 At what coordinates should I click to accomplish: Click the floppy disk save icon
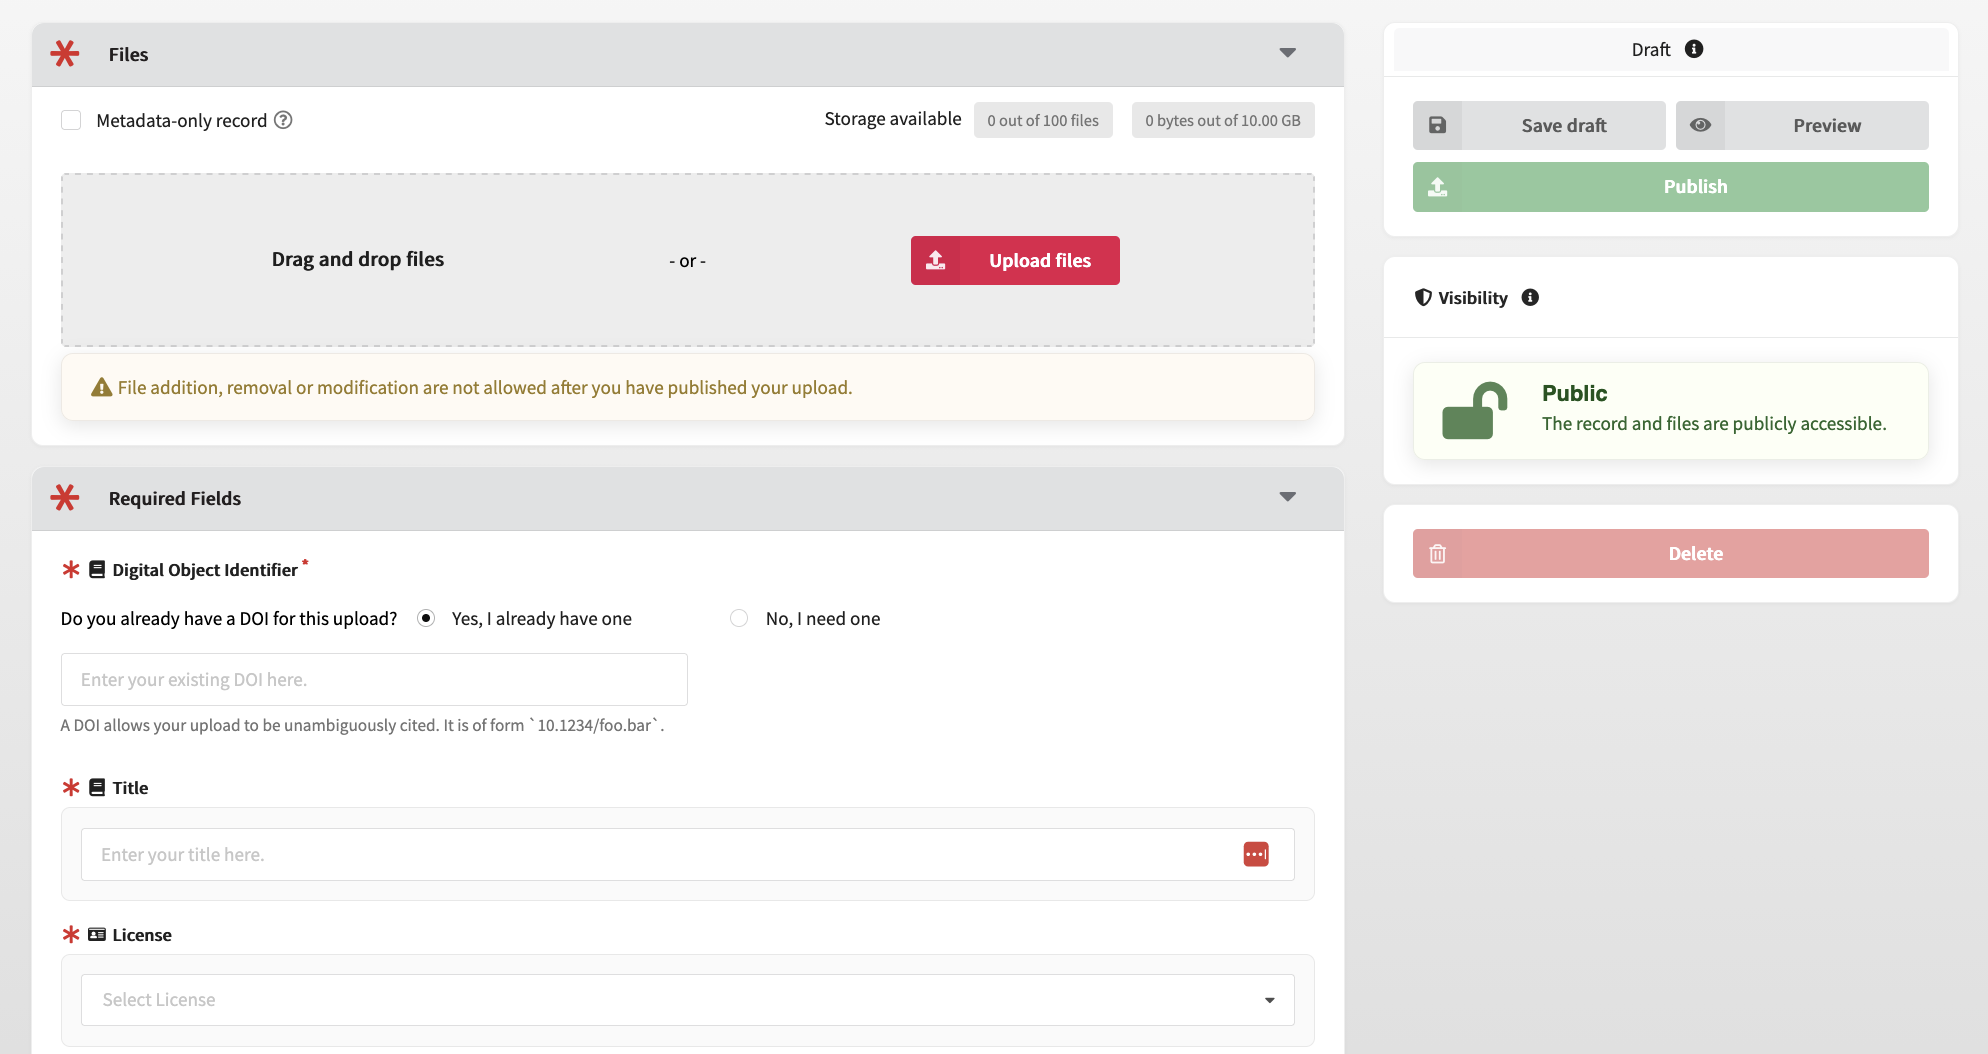tap(1437, 125)
